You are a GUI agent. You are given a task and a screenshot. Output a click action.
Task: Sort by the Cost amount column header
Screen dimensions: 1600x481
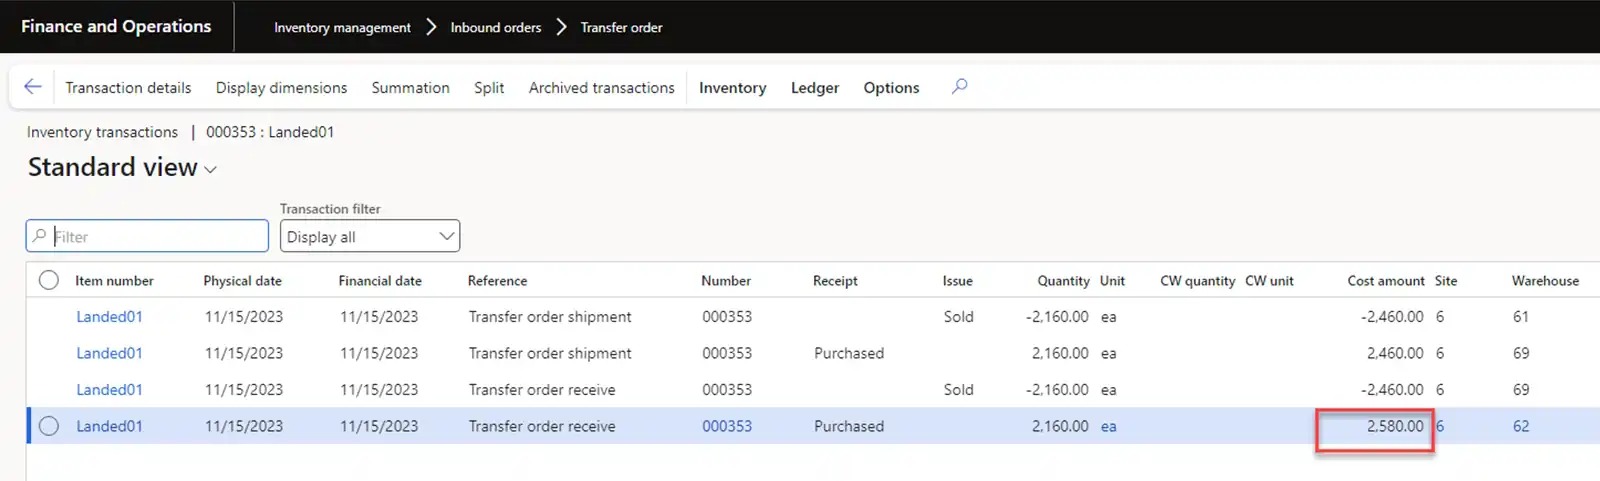1385,281
